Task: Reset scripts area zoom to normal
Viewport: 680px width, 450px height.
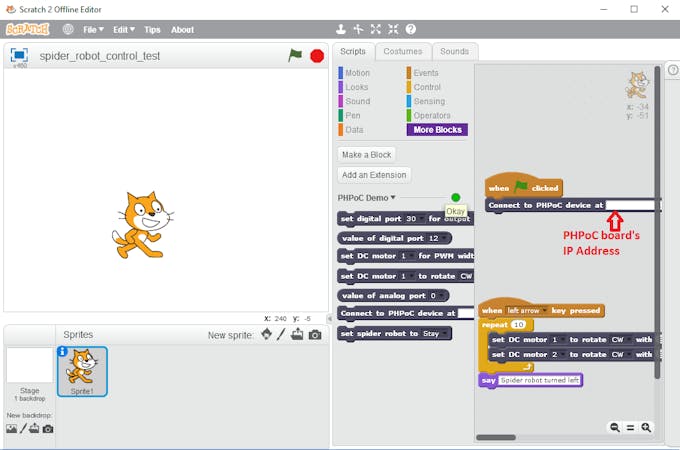Action: [x=630, y=428]
